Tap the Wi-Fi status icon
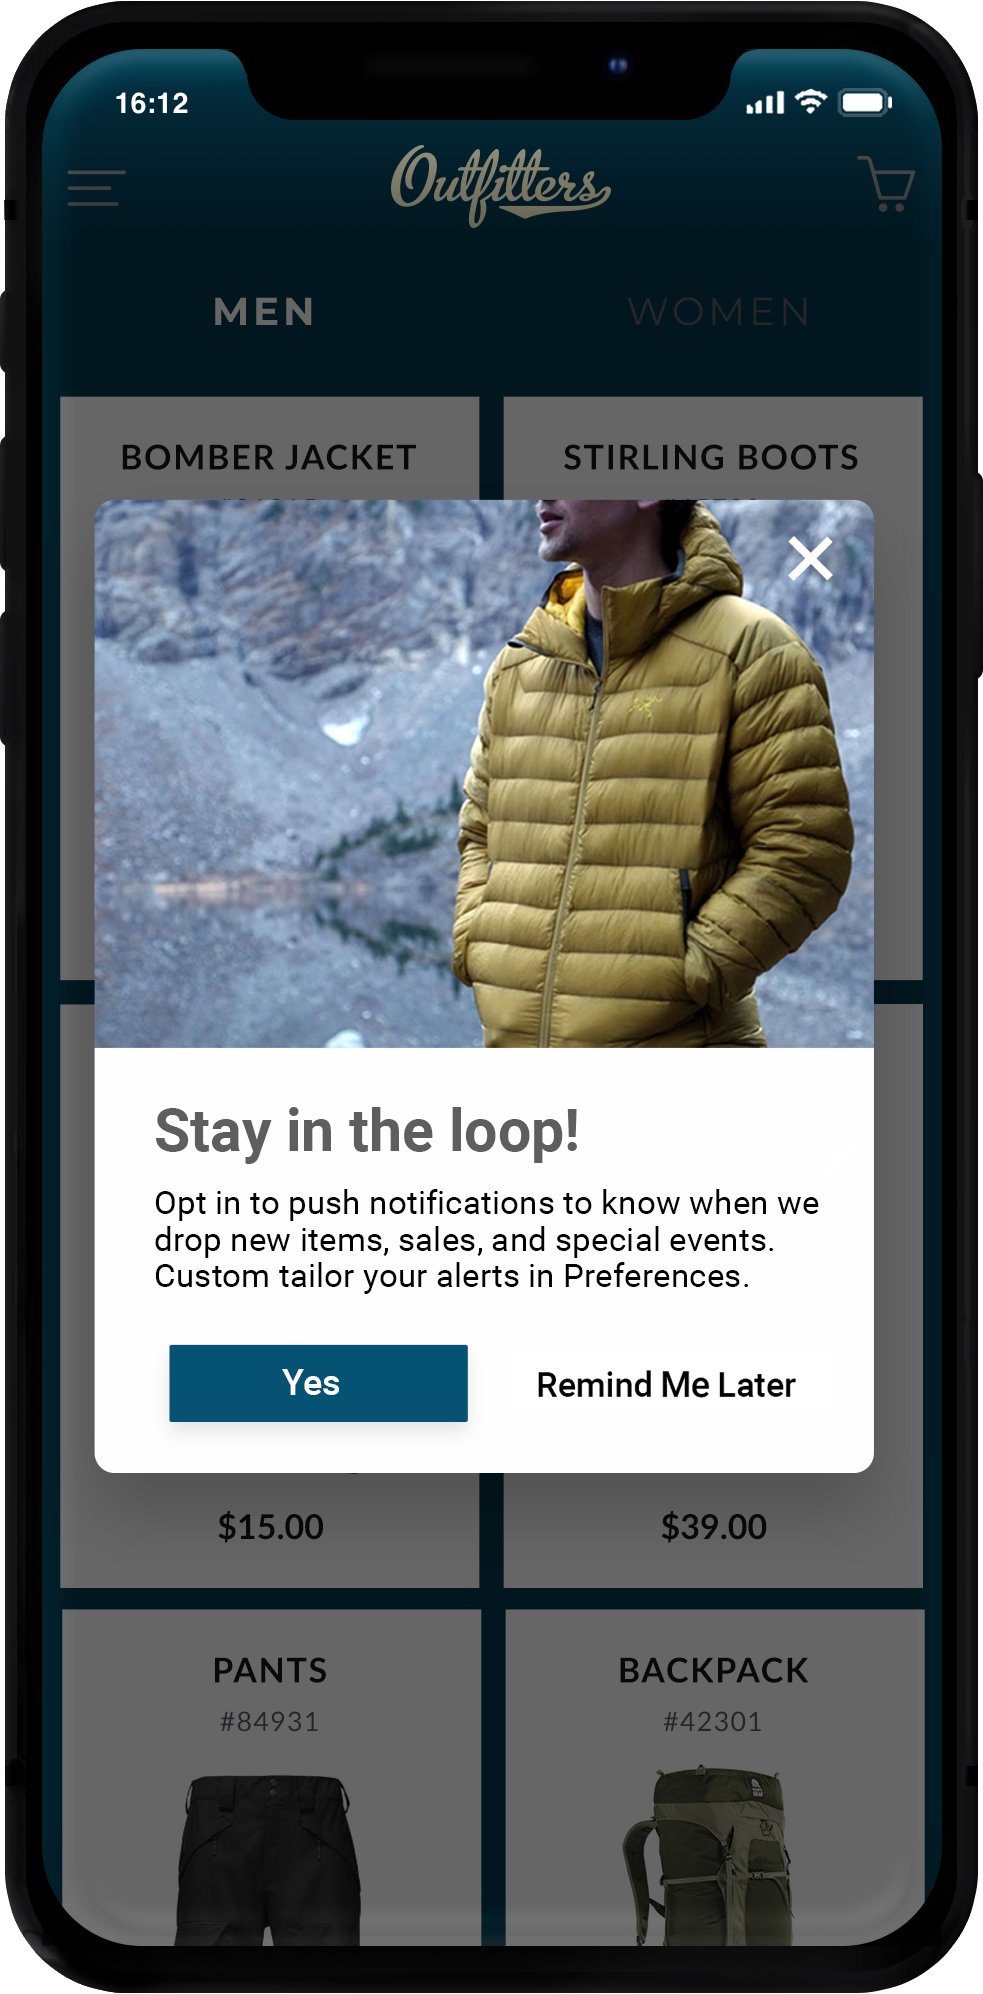Image resolution: width=983 pixels, height=1994 pixels. pyautogui.click(x=811, y=102)
